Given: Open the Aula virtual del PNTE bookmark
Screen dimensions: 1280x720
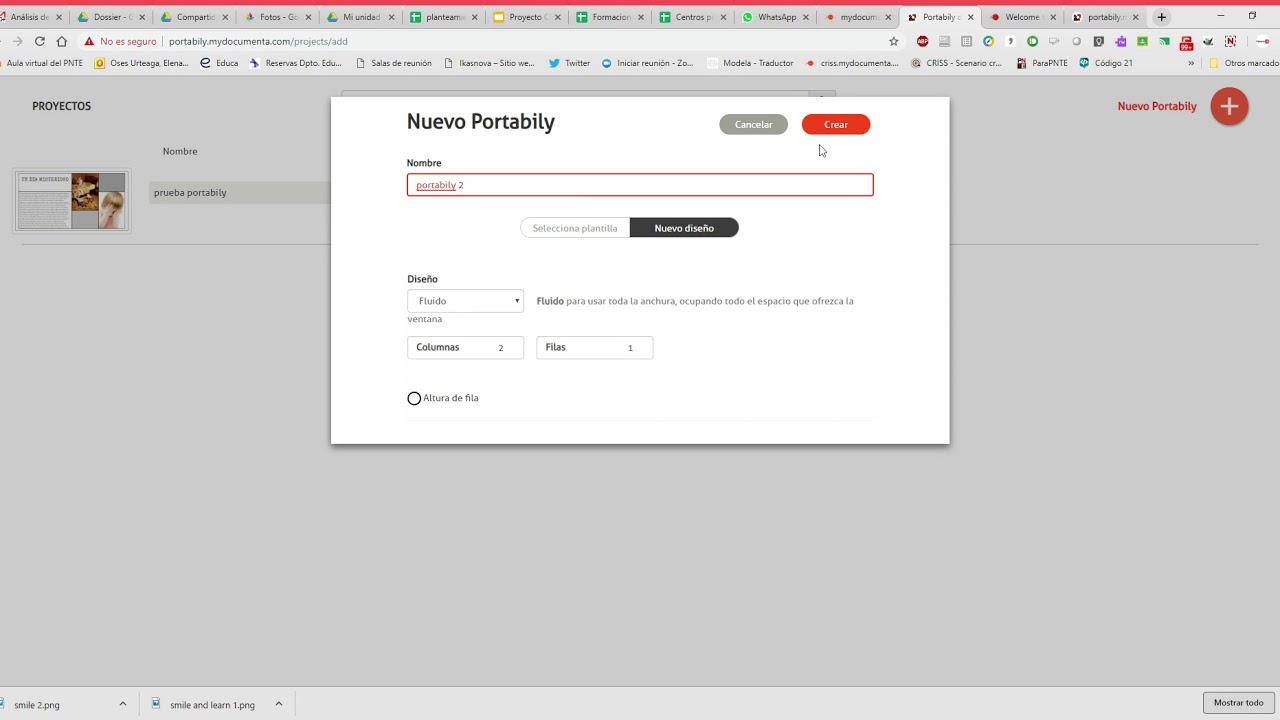Looking at the screenshot, I should 41,63.
